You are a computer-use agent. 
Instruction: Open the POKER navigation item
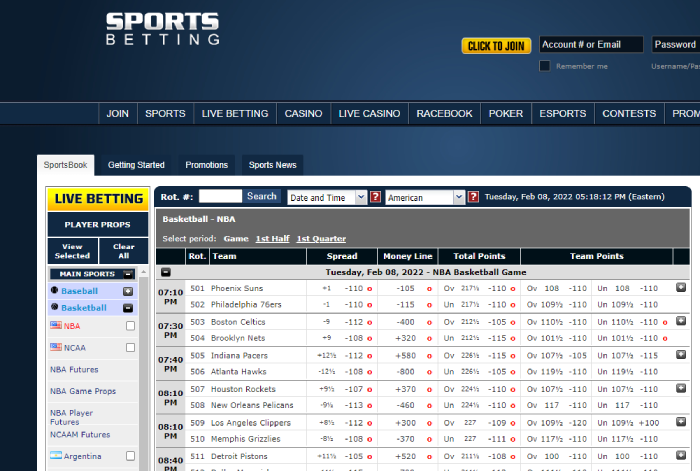[506, 113]
